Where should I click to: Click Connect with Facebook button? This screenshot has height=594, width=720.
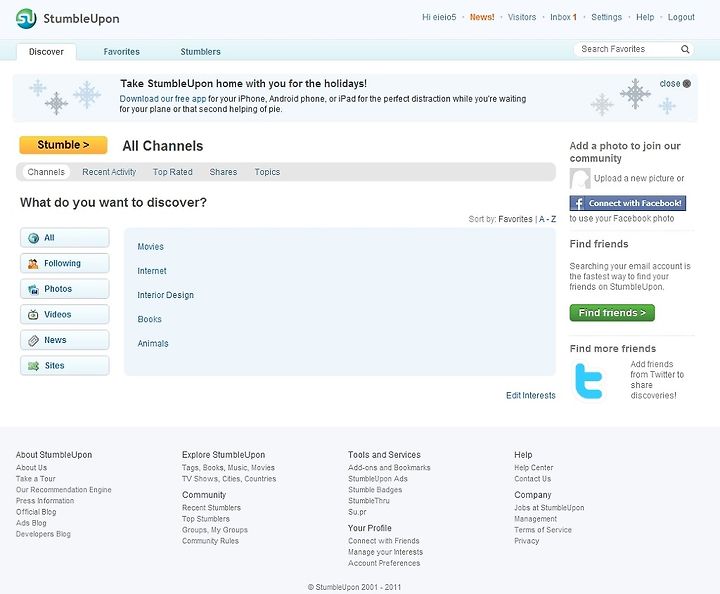(x=628, y=203)
